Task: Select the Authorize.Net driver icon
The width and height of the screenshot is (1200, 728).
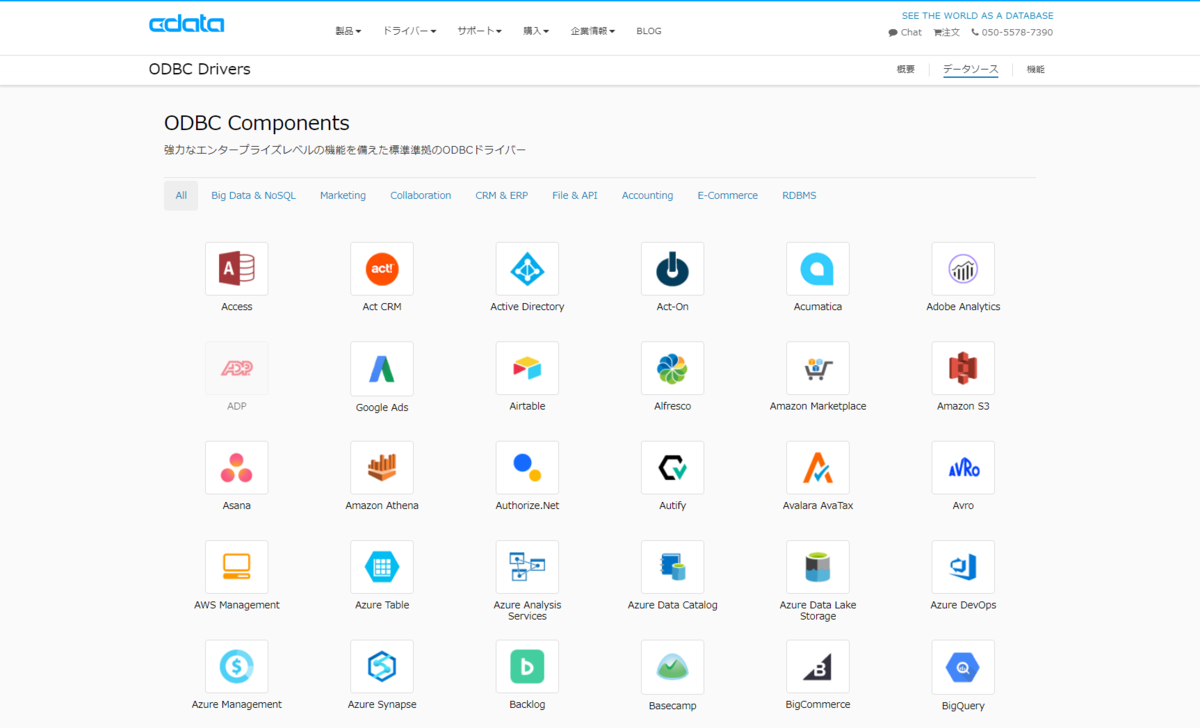Action: pyautogui.click(x=527, y=468)
